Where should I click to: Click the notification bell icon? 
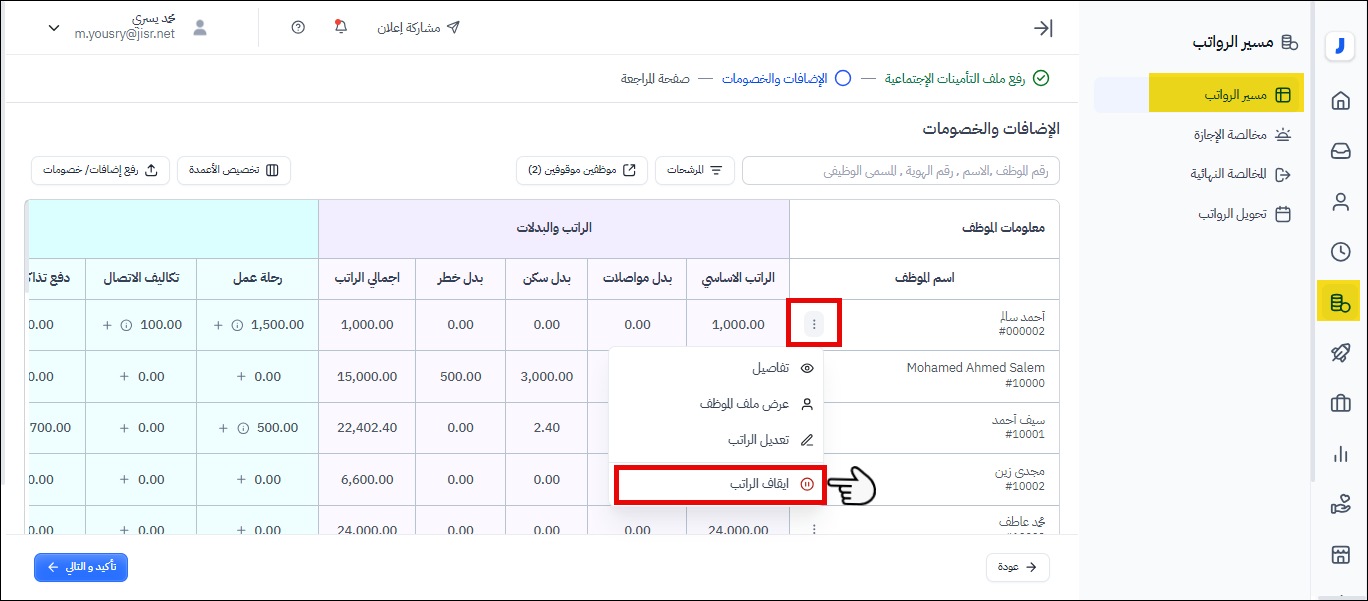tap(340, 27)
